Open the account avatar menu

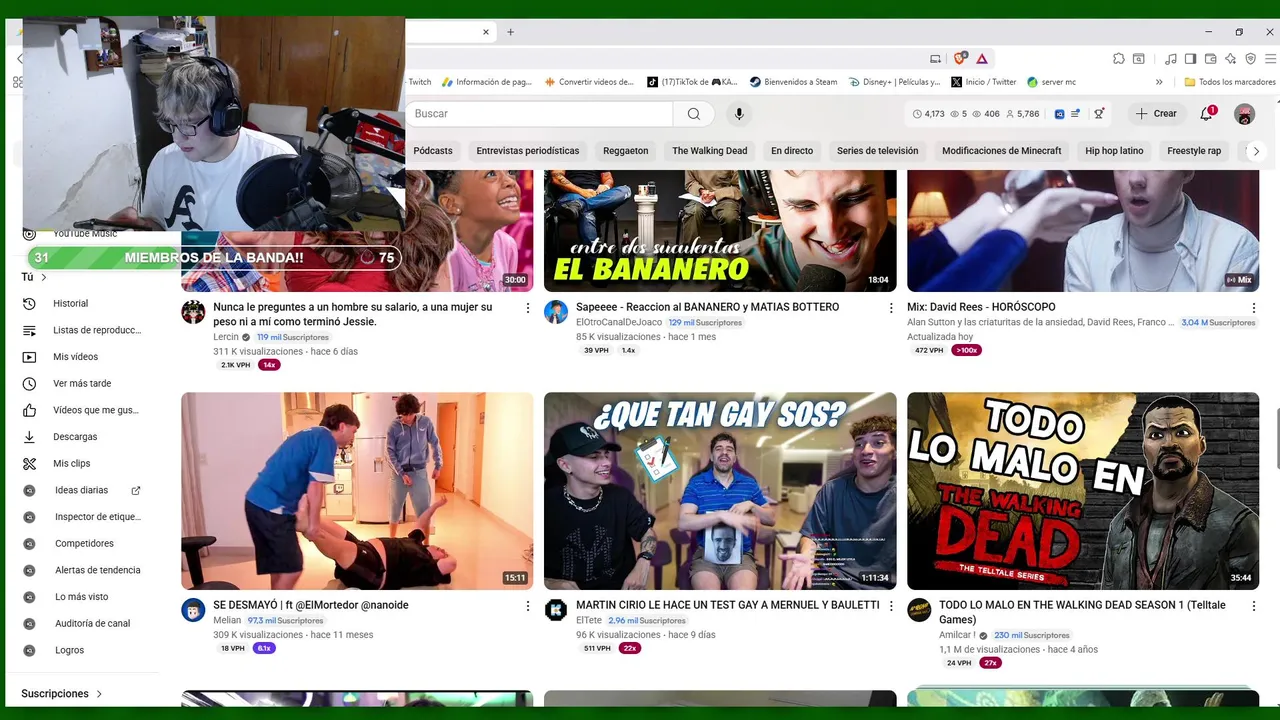coord(1244,114)
